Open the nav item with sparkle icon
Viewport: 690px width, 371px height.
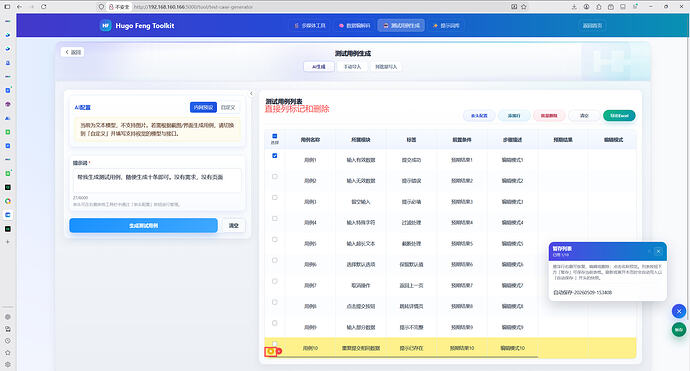point(446,26)
